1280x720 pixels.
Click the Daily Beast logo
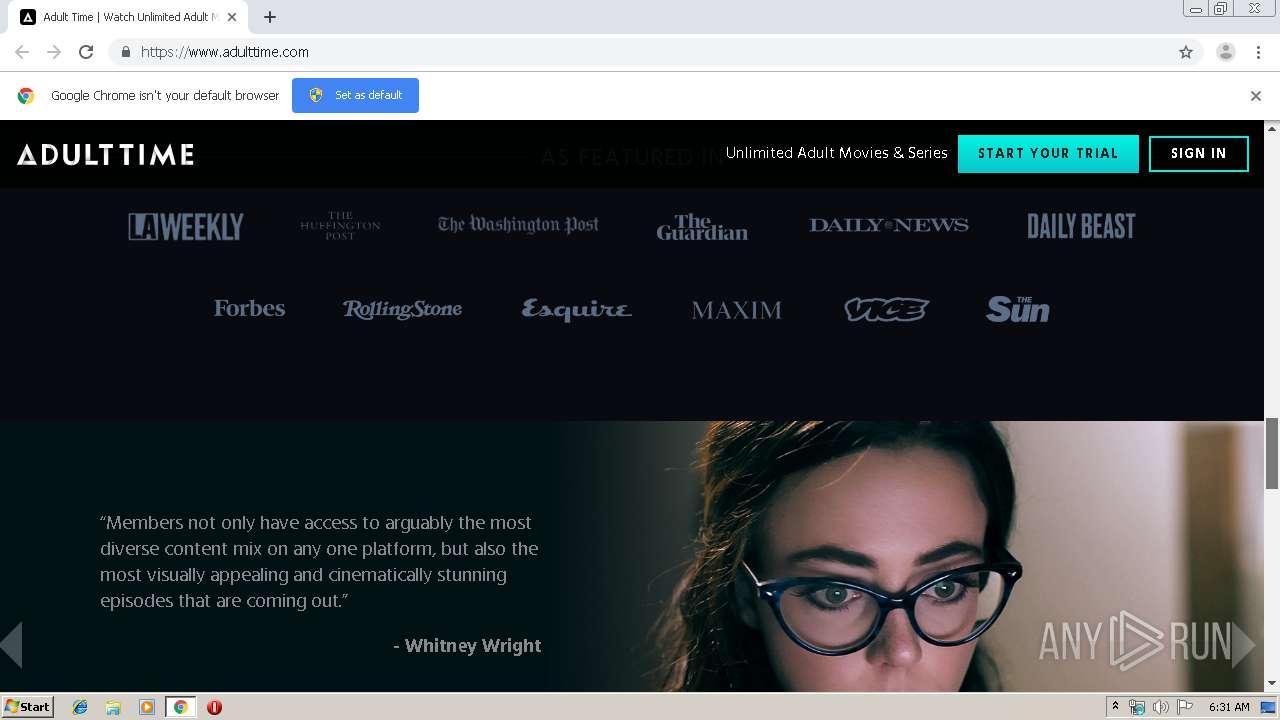pyautogui.click(x=1081, y=226)
